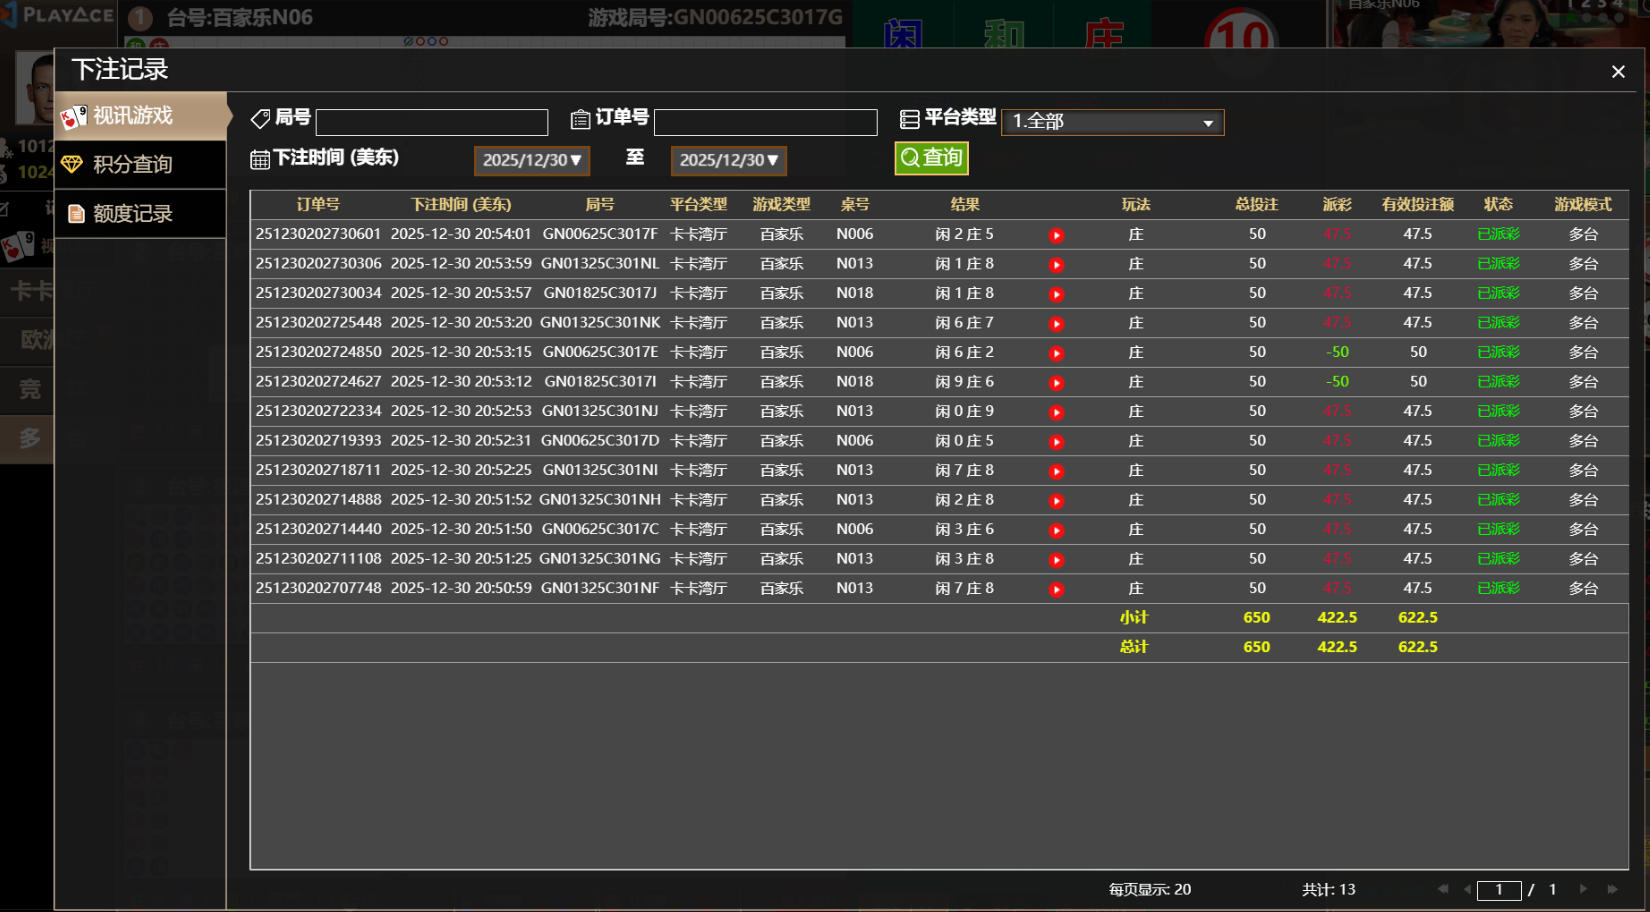Click replay icon for round GN01825C3017J
Image resolution: width=1650 pixels, height=912 pixels.
(x=1056, y=294)
